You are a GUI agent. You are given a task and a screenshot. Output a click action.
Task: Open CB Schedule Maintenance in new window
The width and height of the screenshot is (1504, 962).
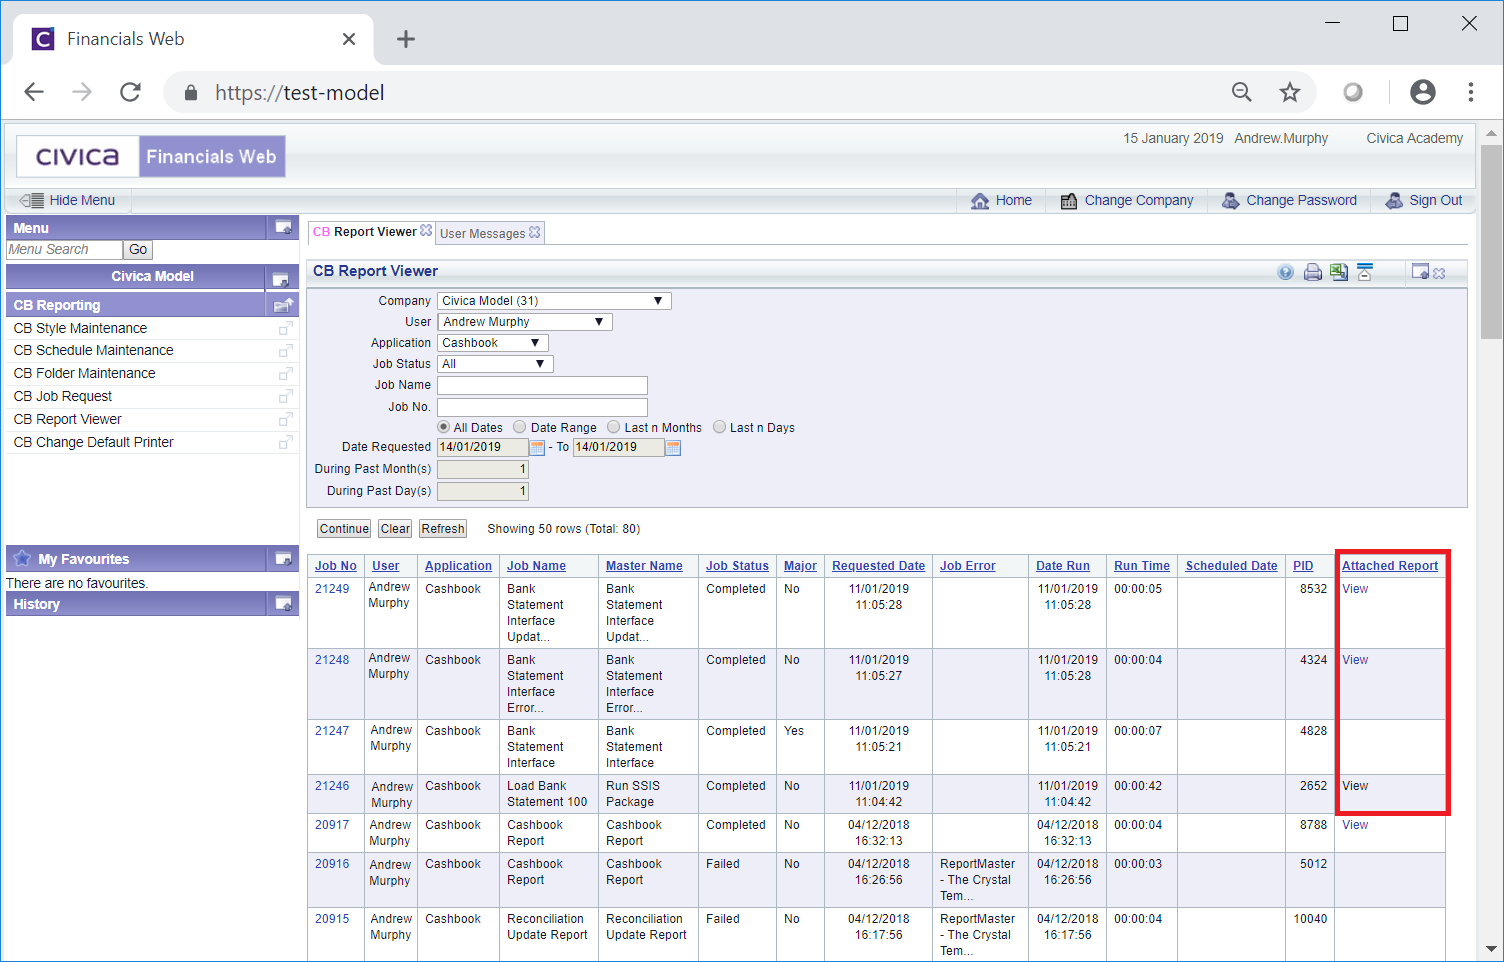point(285,351)
